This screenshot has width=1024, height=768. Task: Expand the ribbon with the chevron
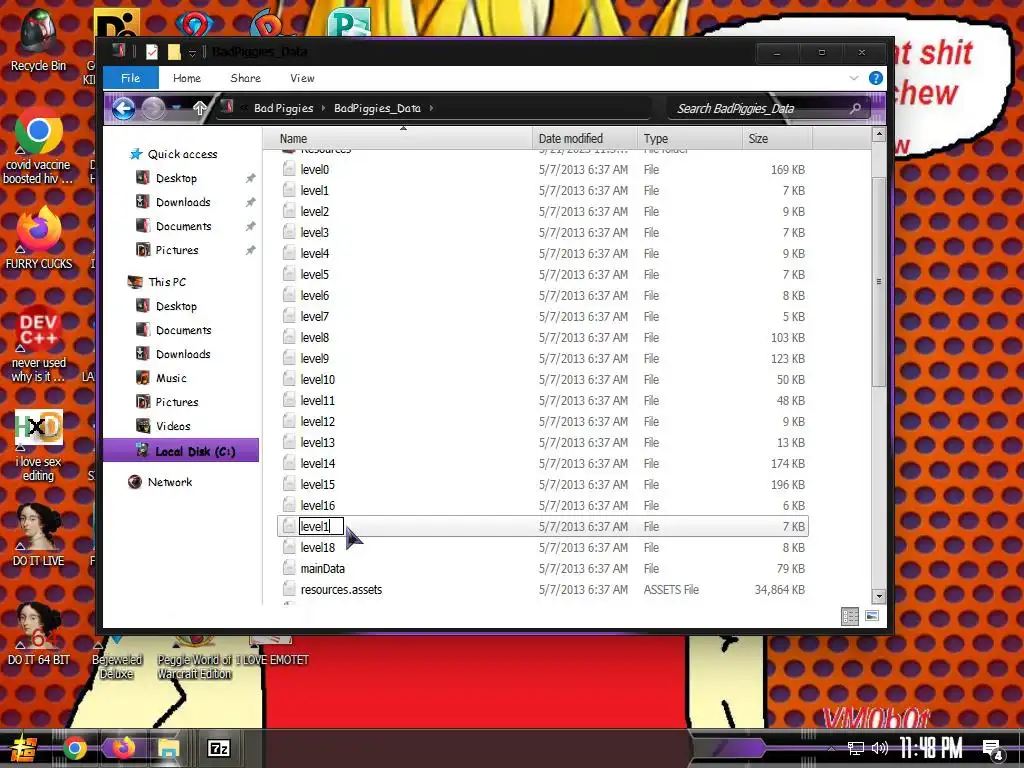pyautogui.click(x=854, y=78)
